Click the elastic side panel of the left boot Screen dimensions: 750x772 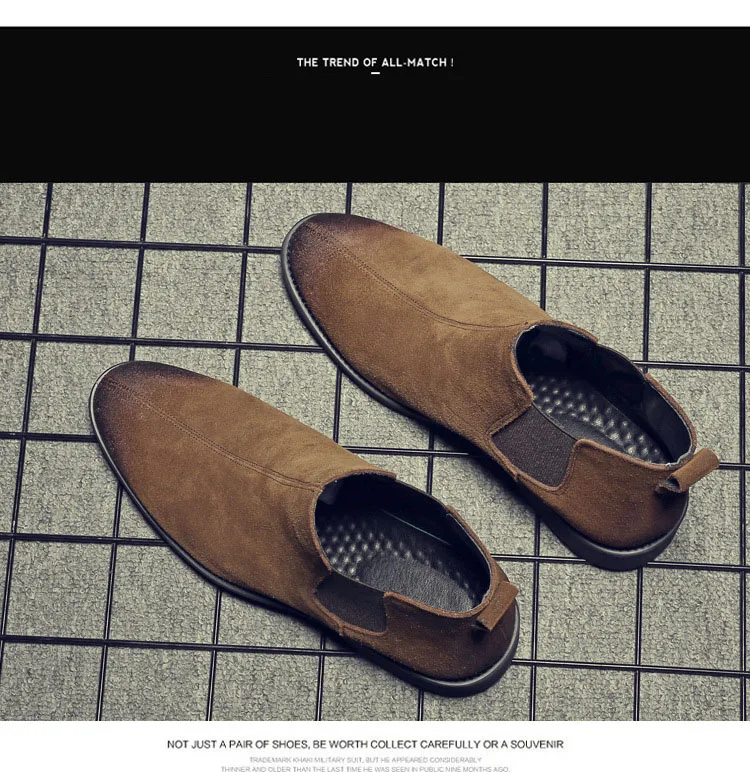tap(350, 603)
